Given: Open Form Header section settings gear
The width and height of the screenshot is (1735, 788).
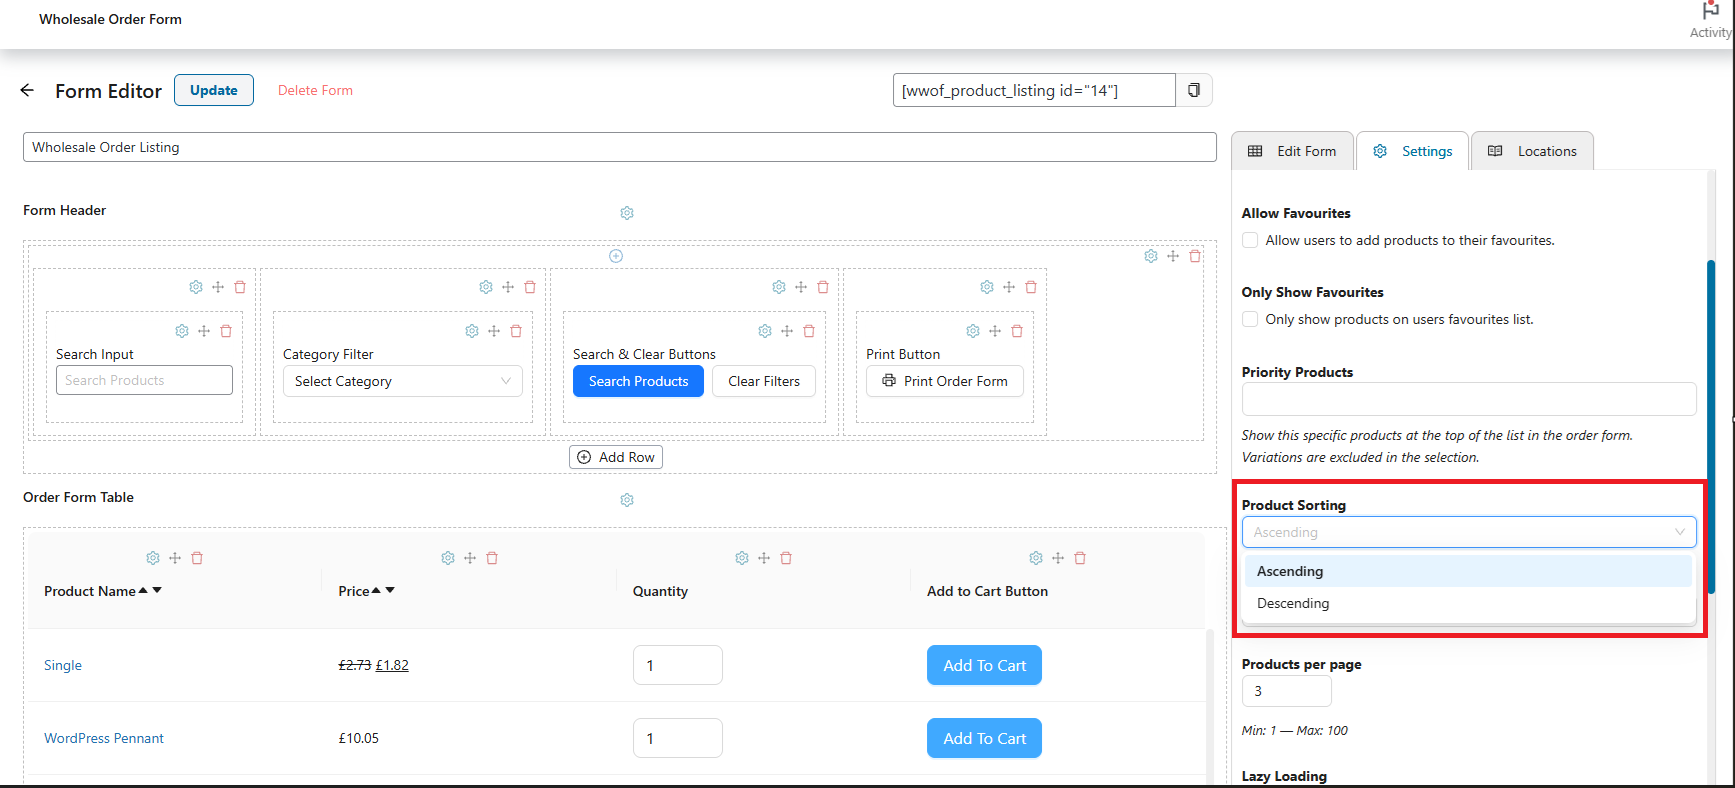Looking at the screenshot, I should pyautogui.click(x=627, y=213).
